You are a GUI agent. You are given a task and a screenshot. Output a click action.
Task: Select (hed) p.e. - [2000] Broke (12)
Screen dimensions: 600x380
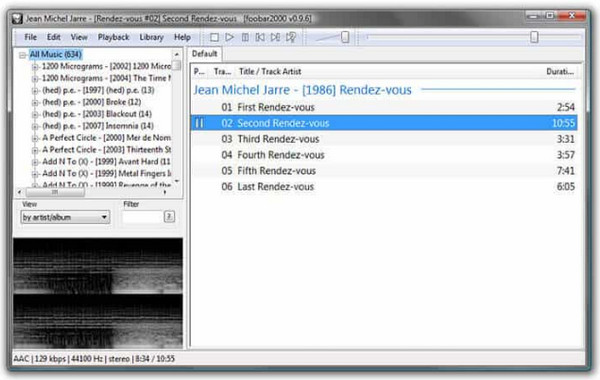(x=91, y=102)
